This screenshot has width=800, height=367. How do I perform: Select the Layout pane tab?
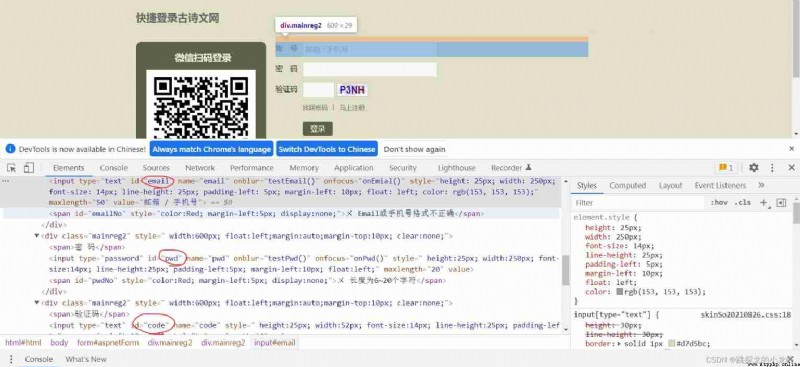pos(670,185)
